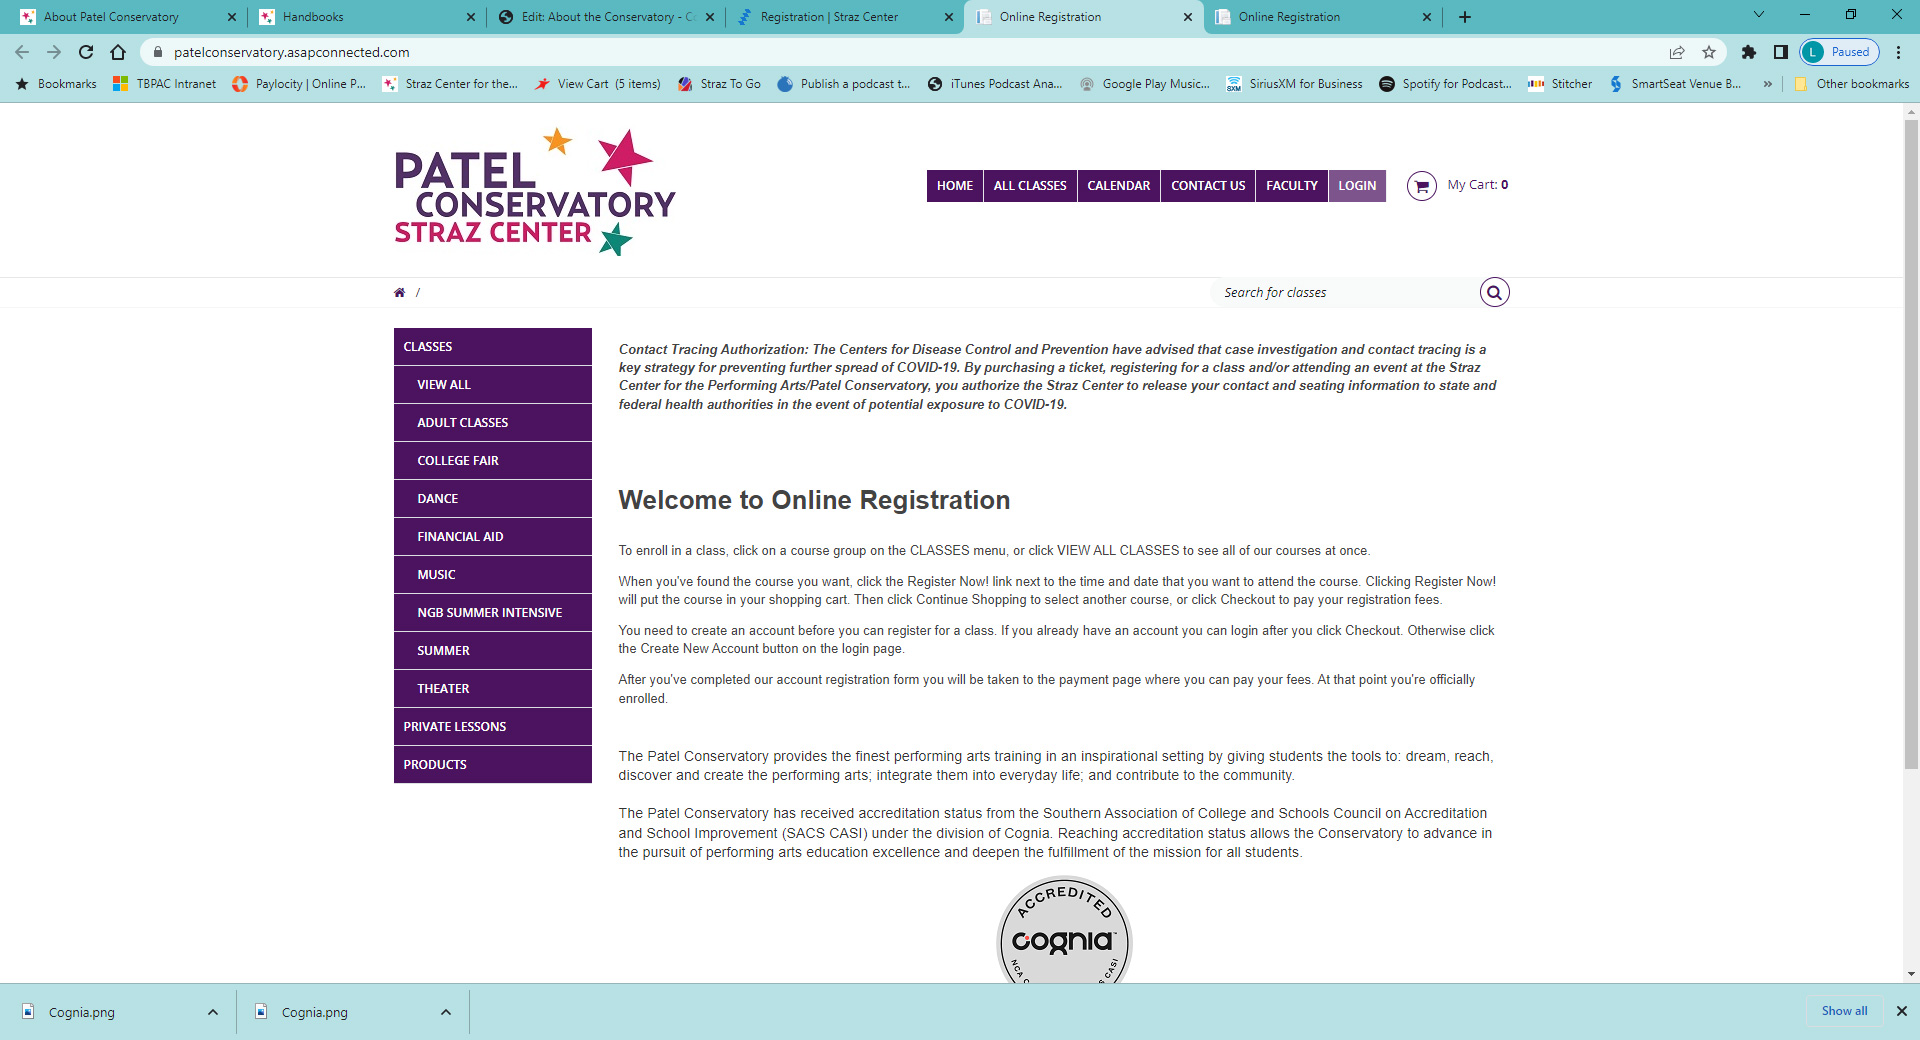The width and height of the screenshot is (1920, 1040).
Task: Expand the bookmarks overflow chevron
Action: pyautogui.click(x=1768, y=84)
